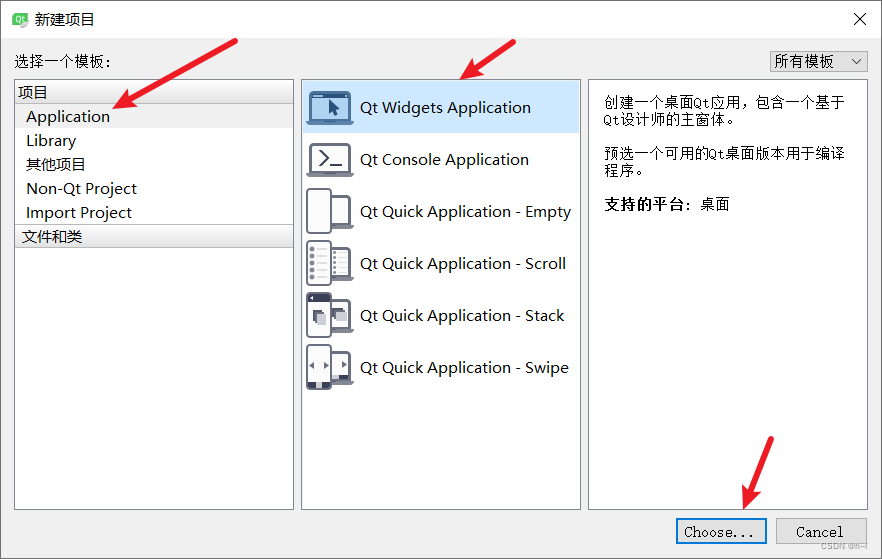Select the Library project category
The image size is (882, 559).
pyautogui.click(x=154, y=141)
